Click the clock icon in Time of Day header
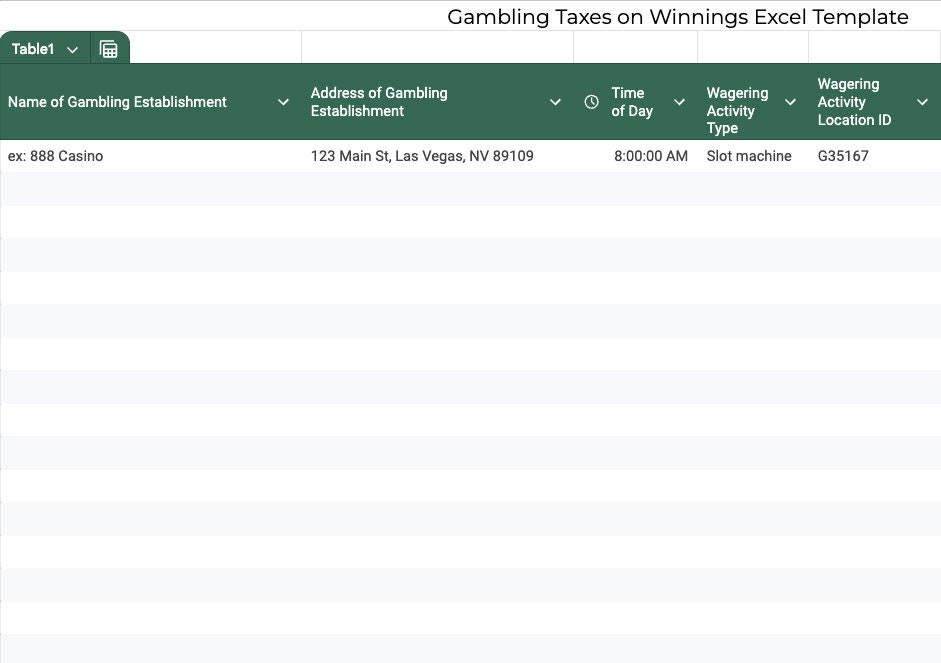 pos(592,102)
